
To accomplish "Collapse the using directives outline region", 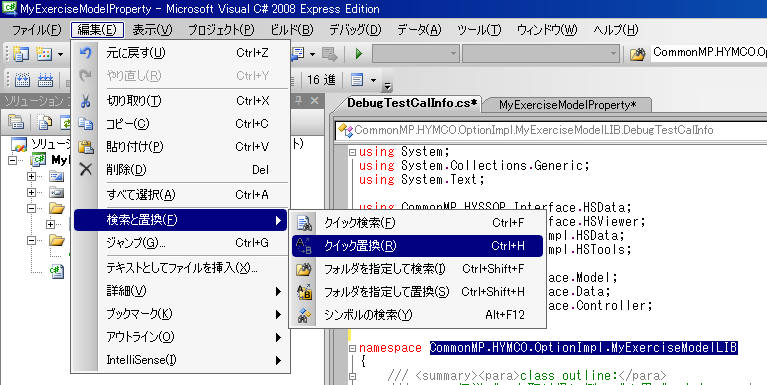I will [352, 152].
